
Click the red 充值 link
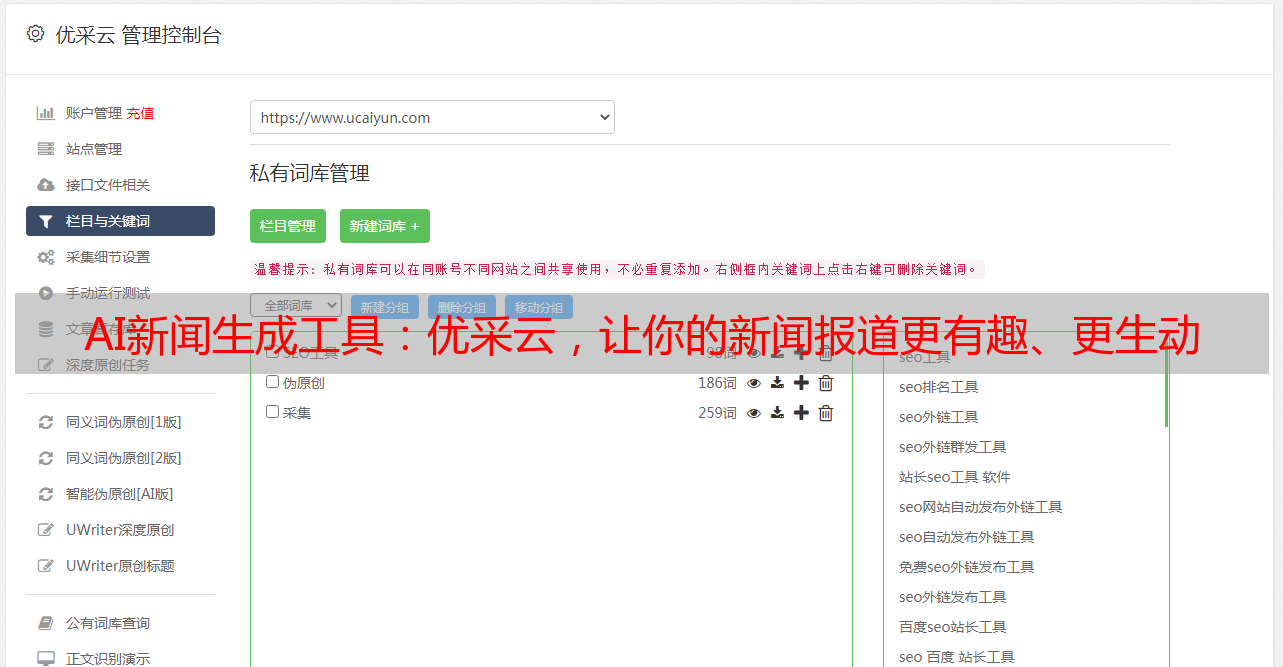pyautogui.click(x=140, y=113)
